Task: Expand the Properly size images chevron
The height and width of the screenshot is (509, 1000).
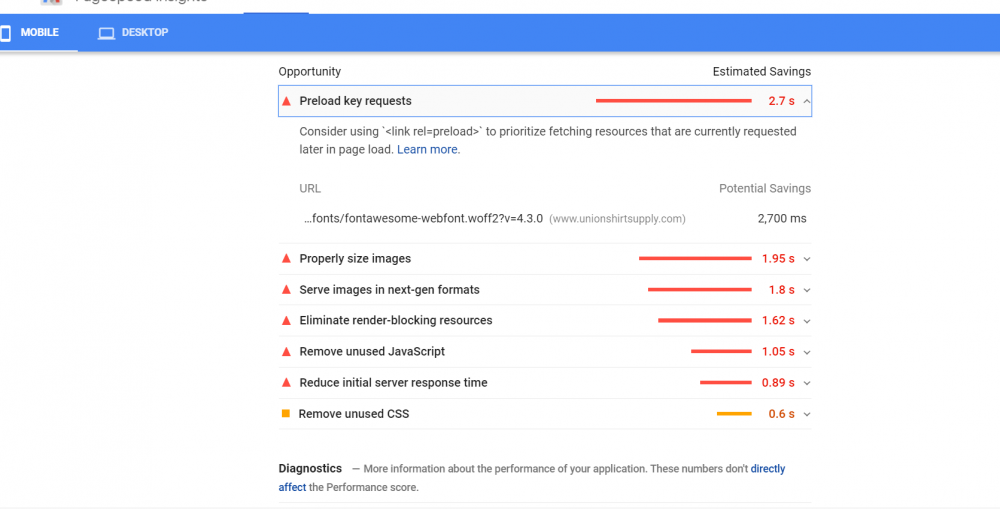Action: coord(807,259)
